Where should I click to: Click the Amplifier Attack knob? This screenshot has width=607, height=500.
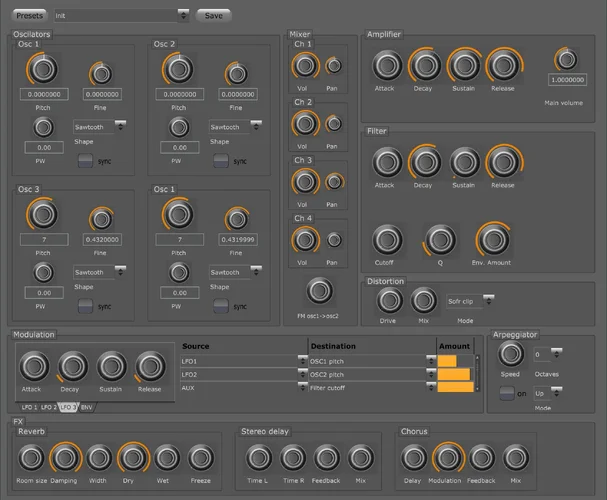(x=388, y=66)
